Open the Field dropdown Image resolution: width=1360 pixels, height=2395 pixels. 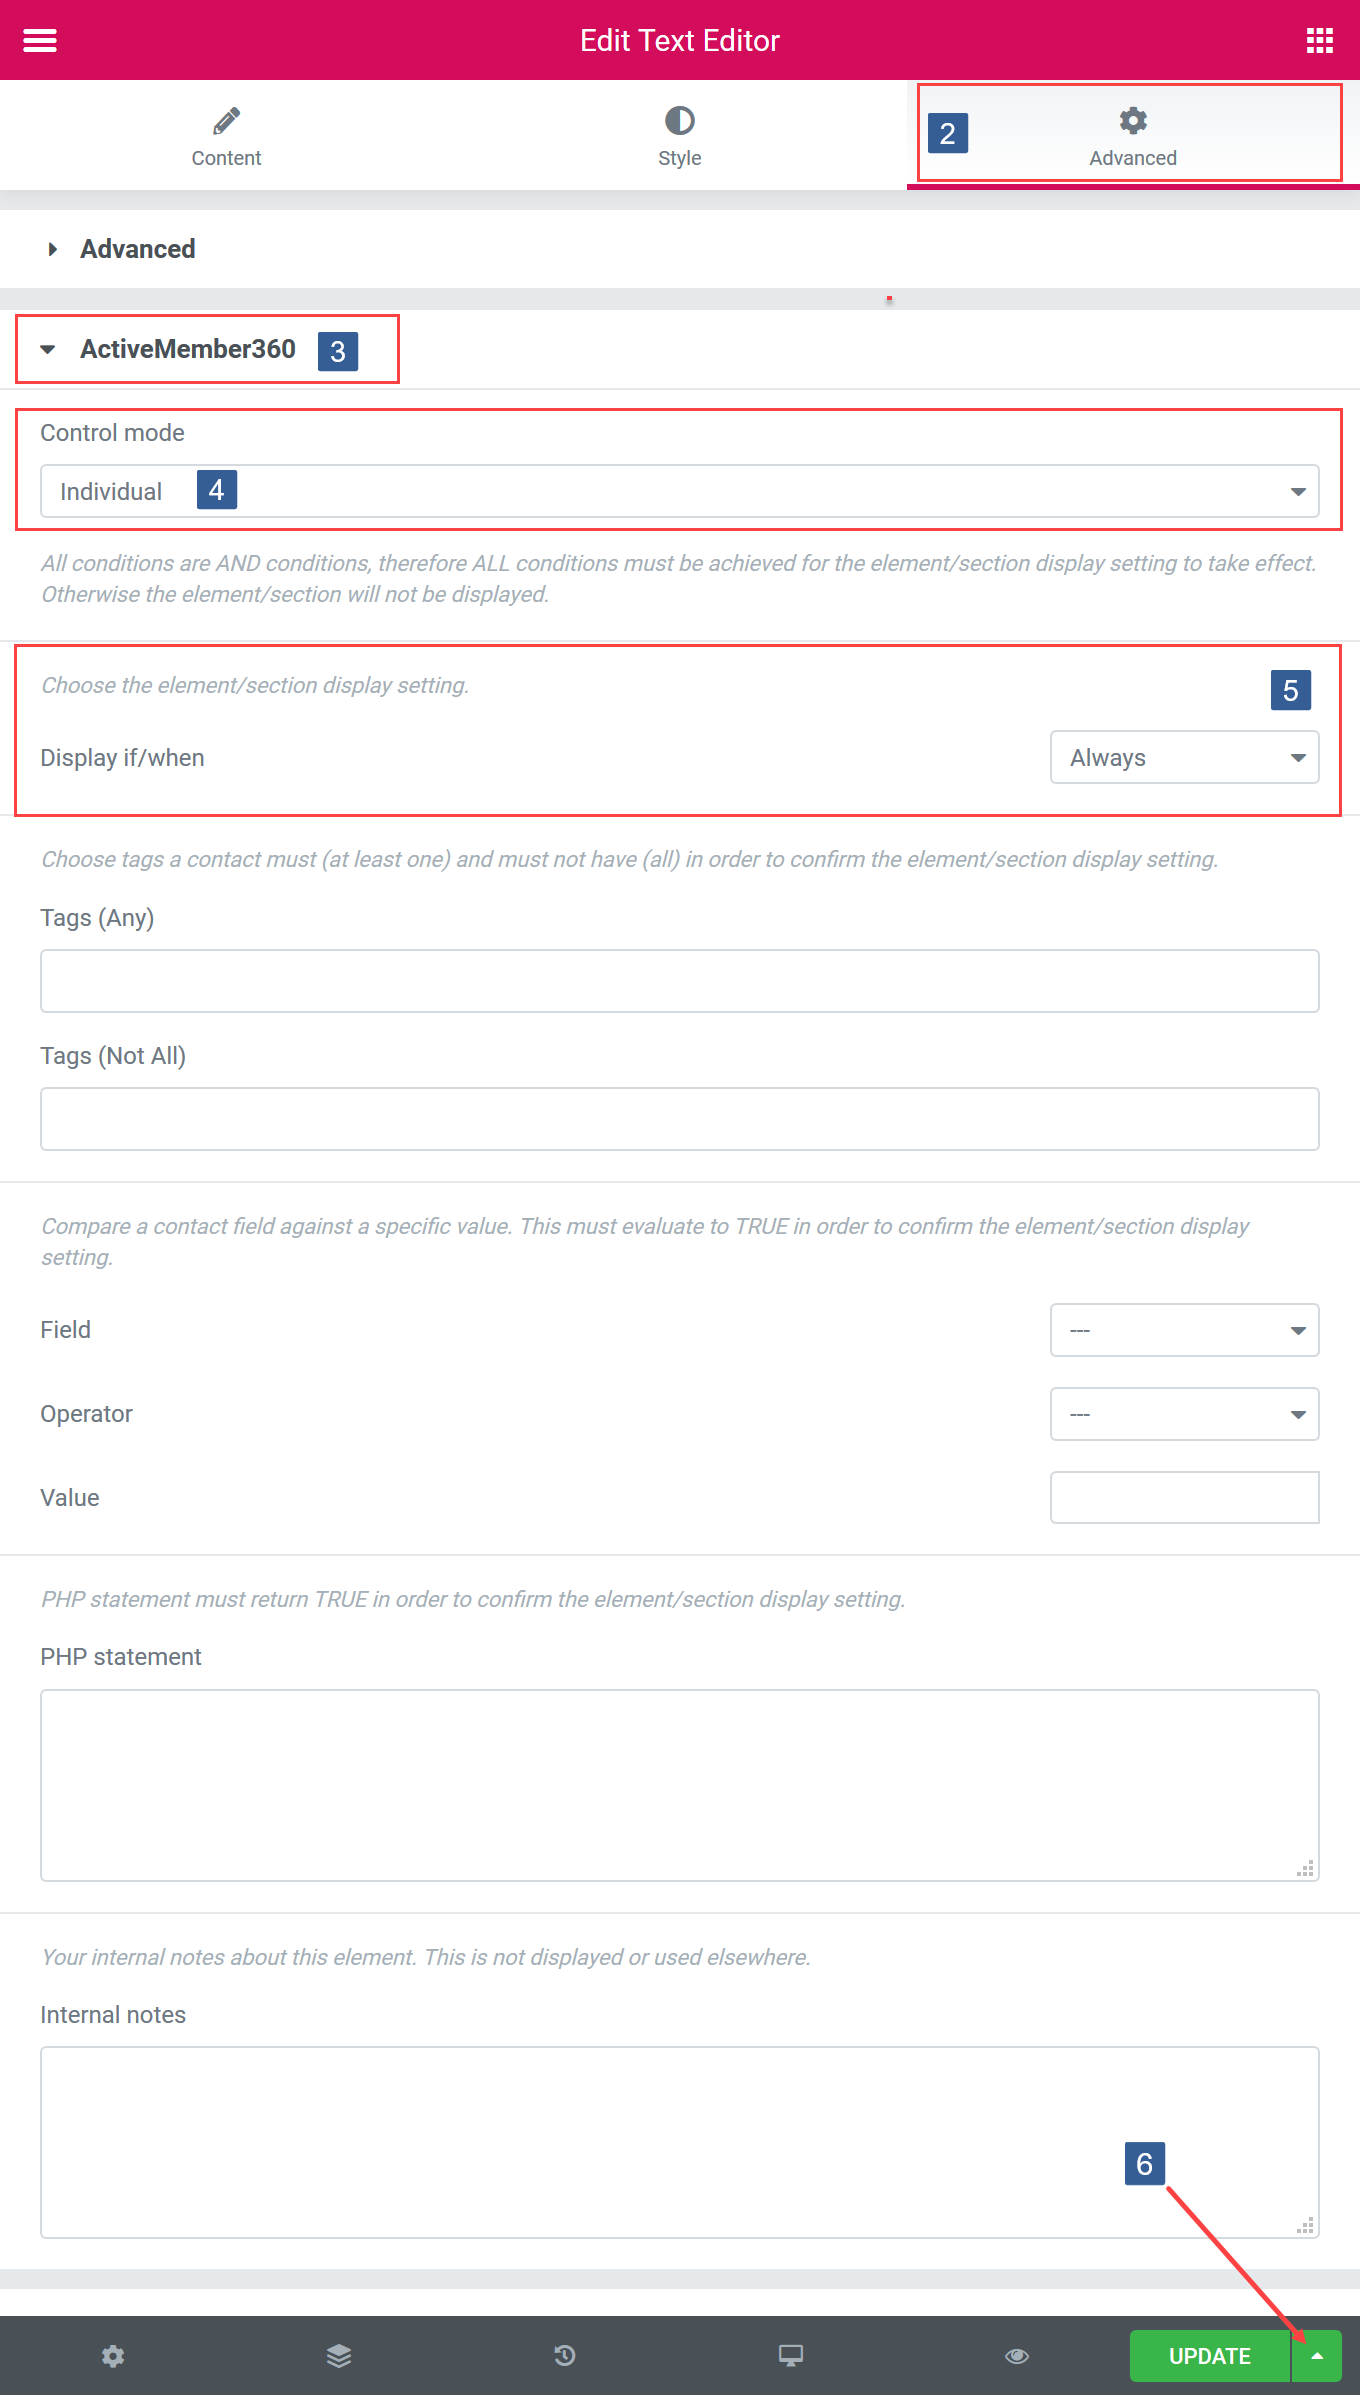(x=1184, y=1330)
